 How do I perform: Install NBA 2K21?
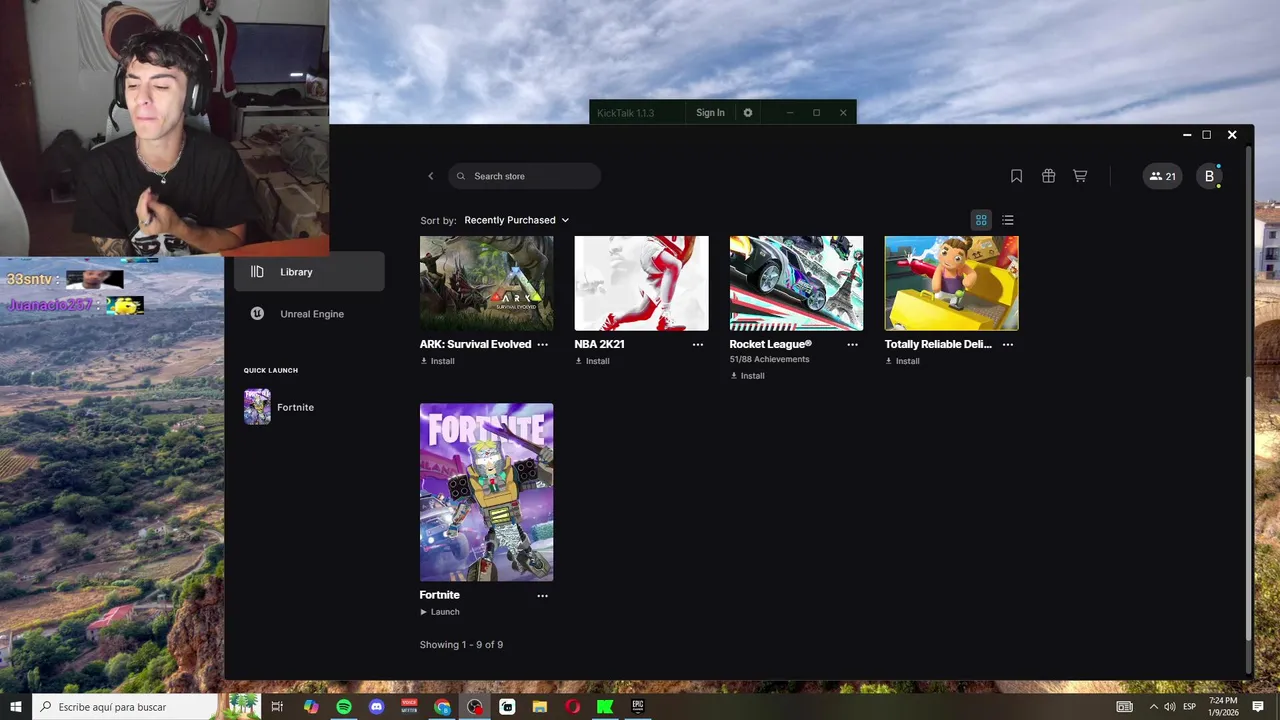[x=592, y=361]
